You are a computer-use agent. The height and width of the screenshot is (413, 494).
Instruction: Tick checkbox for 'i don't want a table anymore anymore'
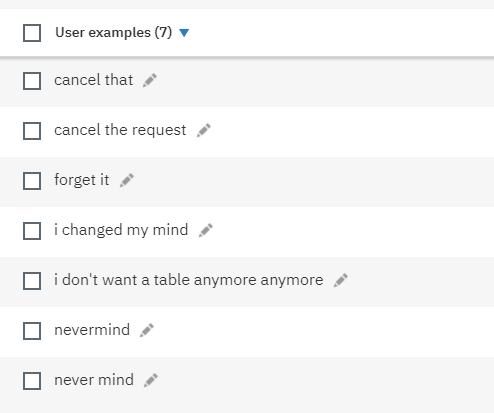pos(32,281)
